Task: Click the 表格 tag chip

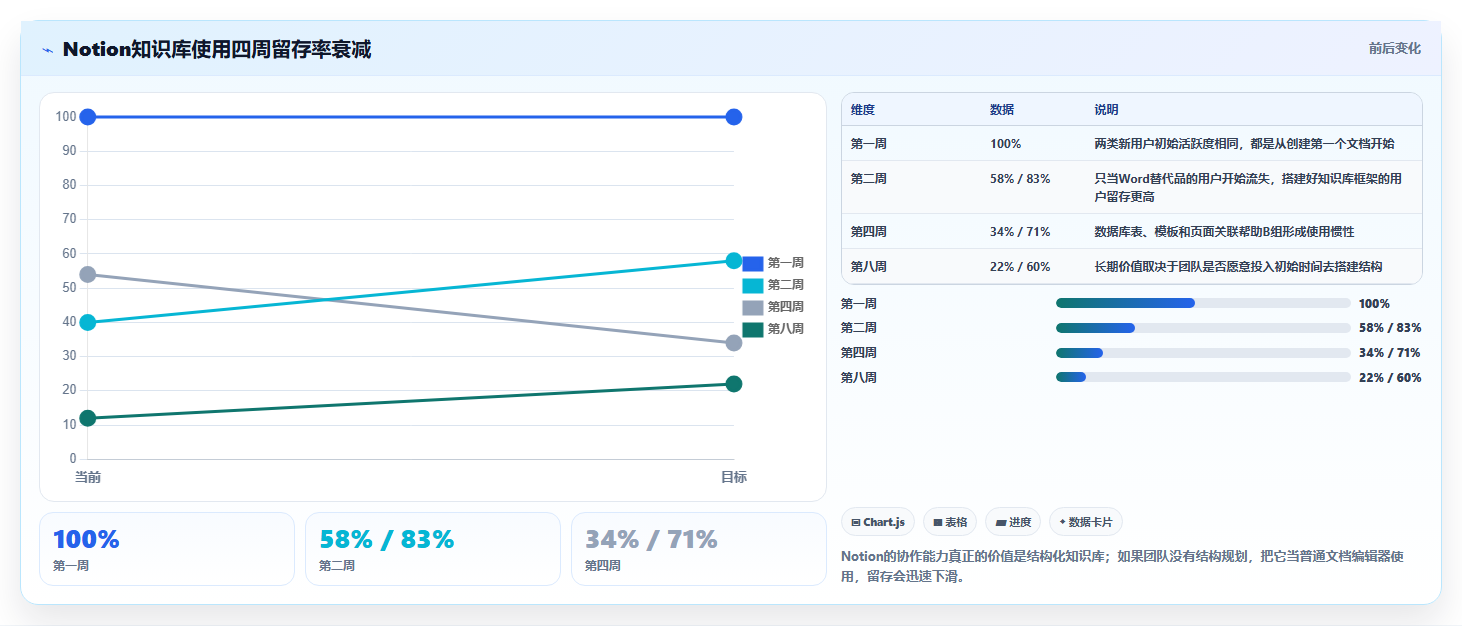Action: point(950,522)
